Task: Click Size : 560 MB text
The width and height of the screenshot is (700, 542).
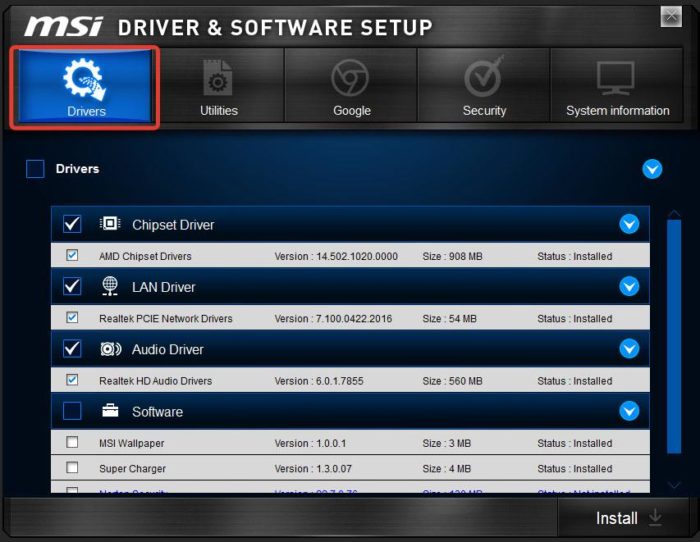Action: [452, 381]
